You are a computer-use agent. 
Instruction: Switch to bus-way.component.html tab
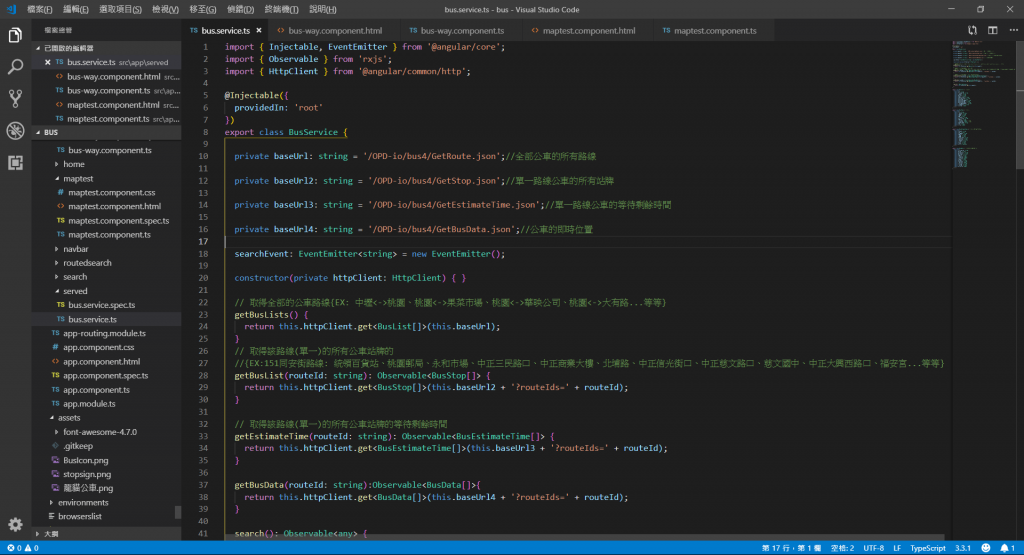(x=334, y=31)
